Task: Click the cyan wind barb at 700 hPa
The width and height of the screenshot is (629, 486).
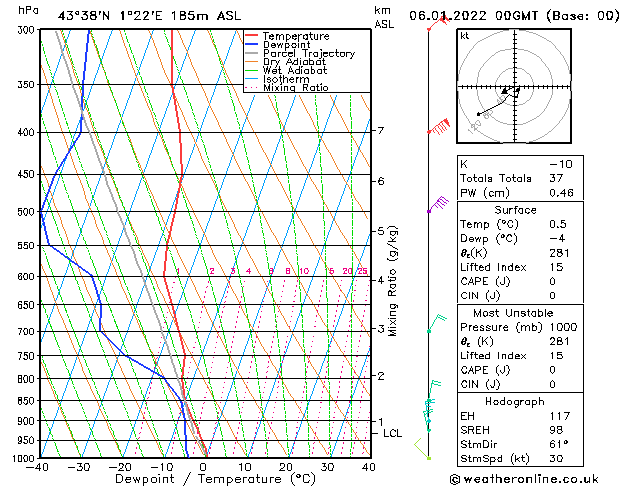Action: [435, 323]
